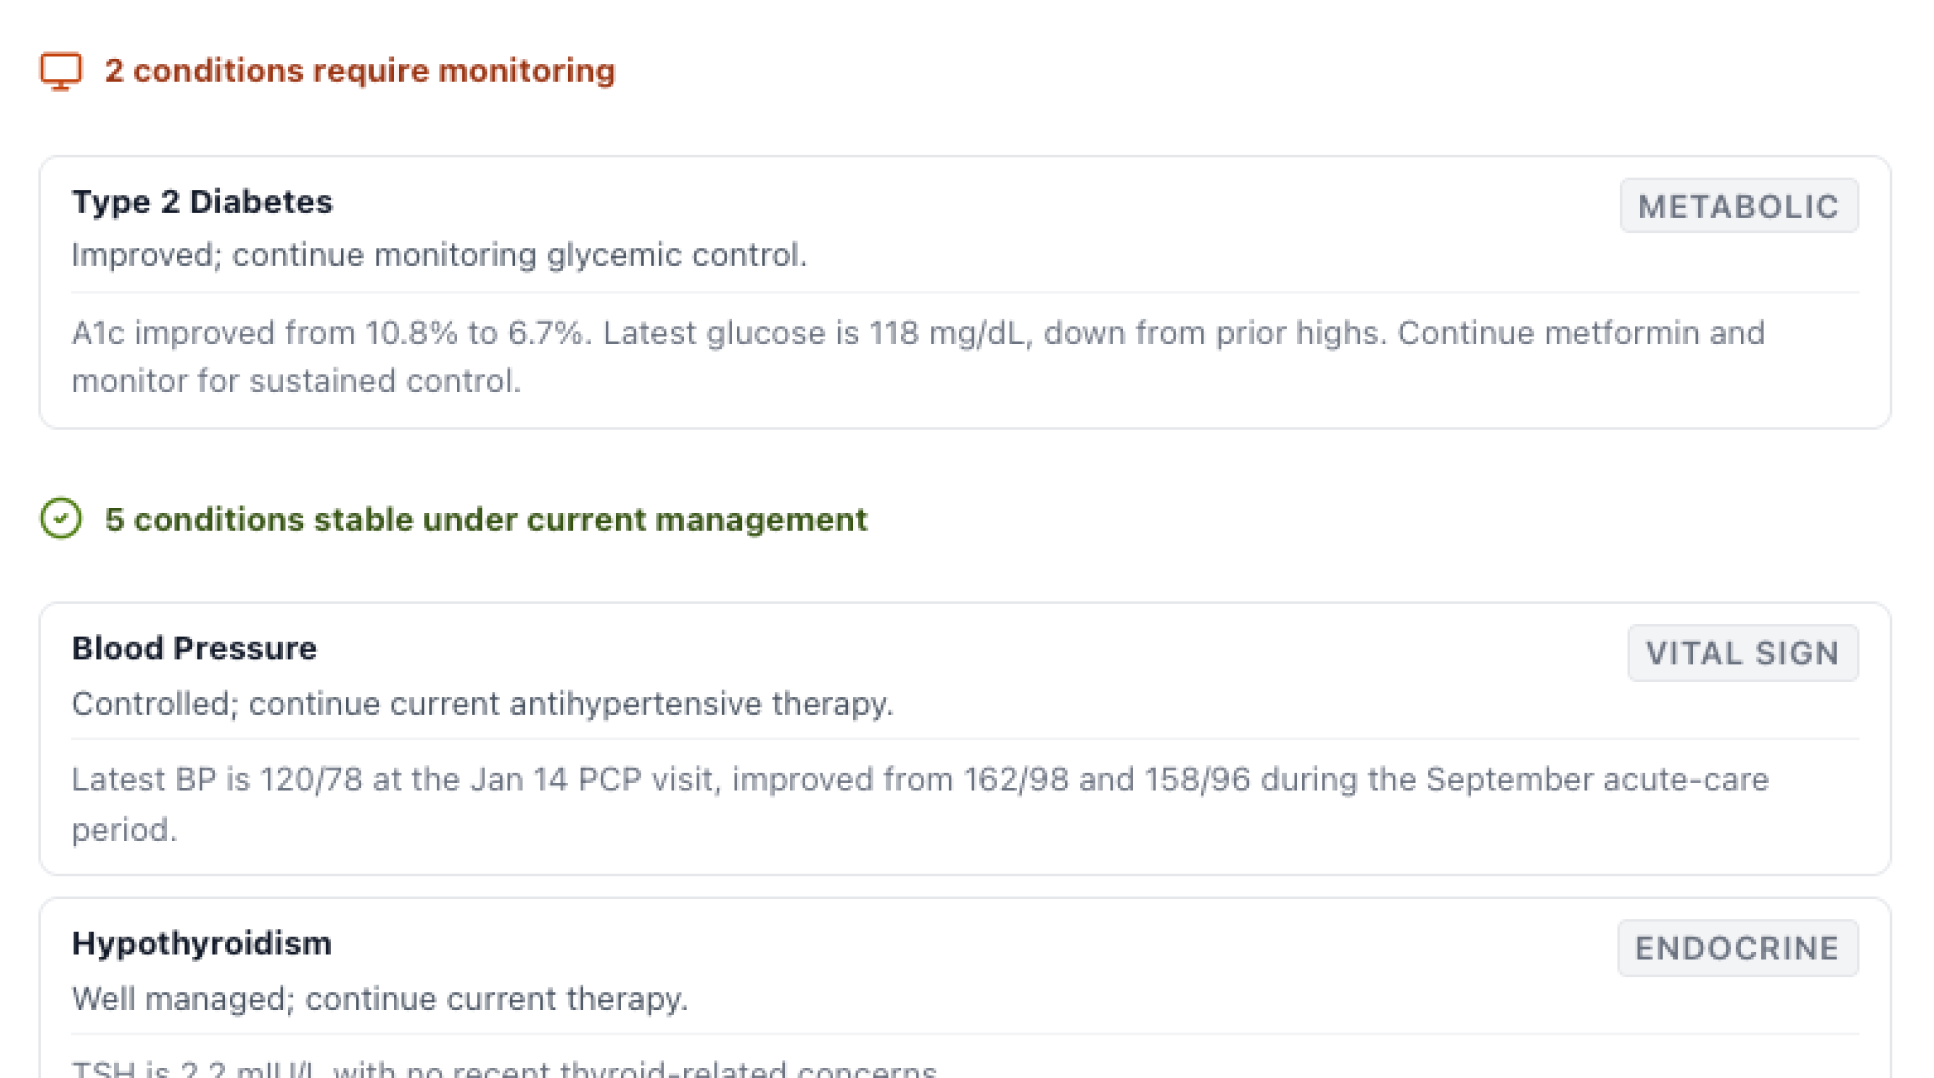Click 'Well managed; continue current therapy' summary
Screen dimensions: 1934x1078
coord(380,999)
